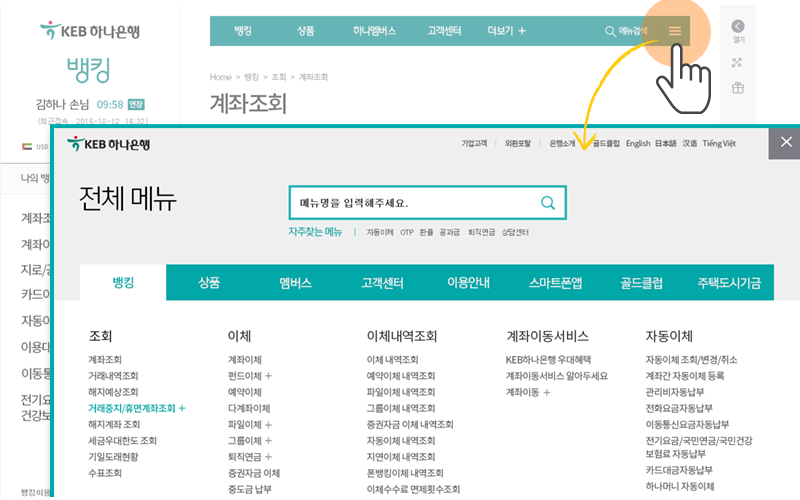Viewport: 800px width, 500px height.
Task: Click 공과금 frequent menu shortcut
Action: click(x=449, y=232)
